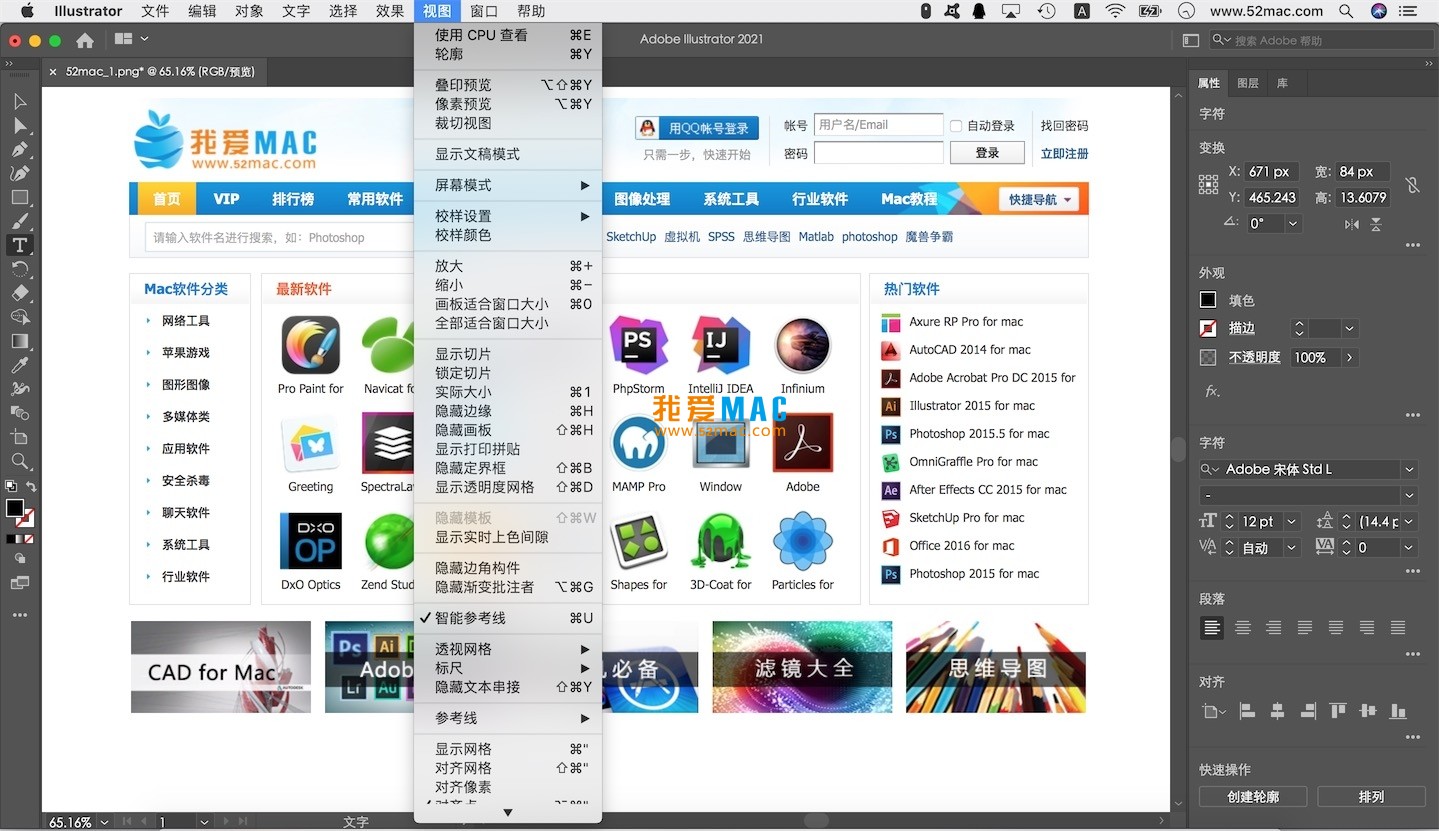Select the Pen tool

pos(20,149)
